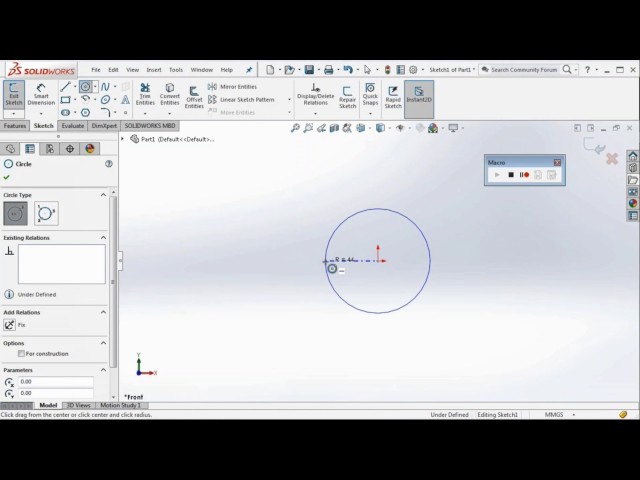Open Display/Delete Relations

(x=316, y=95)
